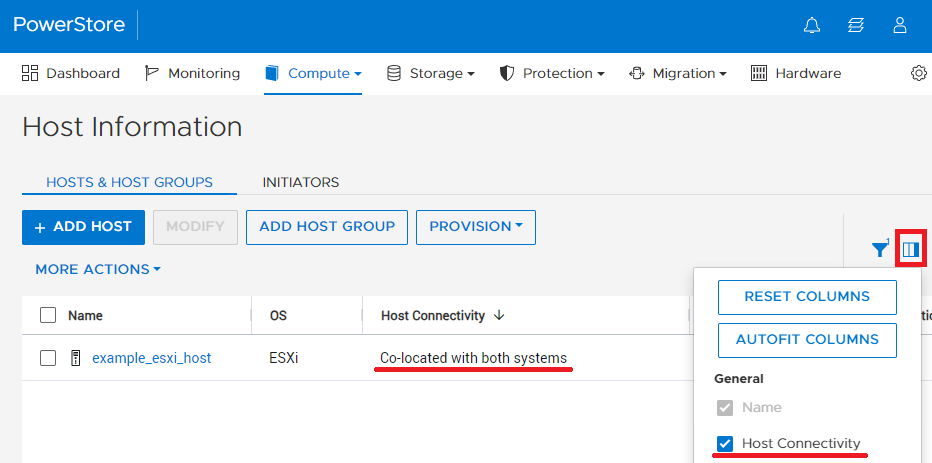The image size is (932, 463).
Task: Click the Add Host button
Action: click(83, 227)
